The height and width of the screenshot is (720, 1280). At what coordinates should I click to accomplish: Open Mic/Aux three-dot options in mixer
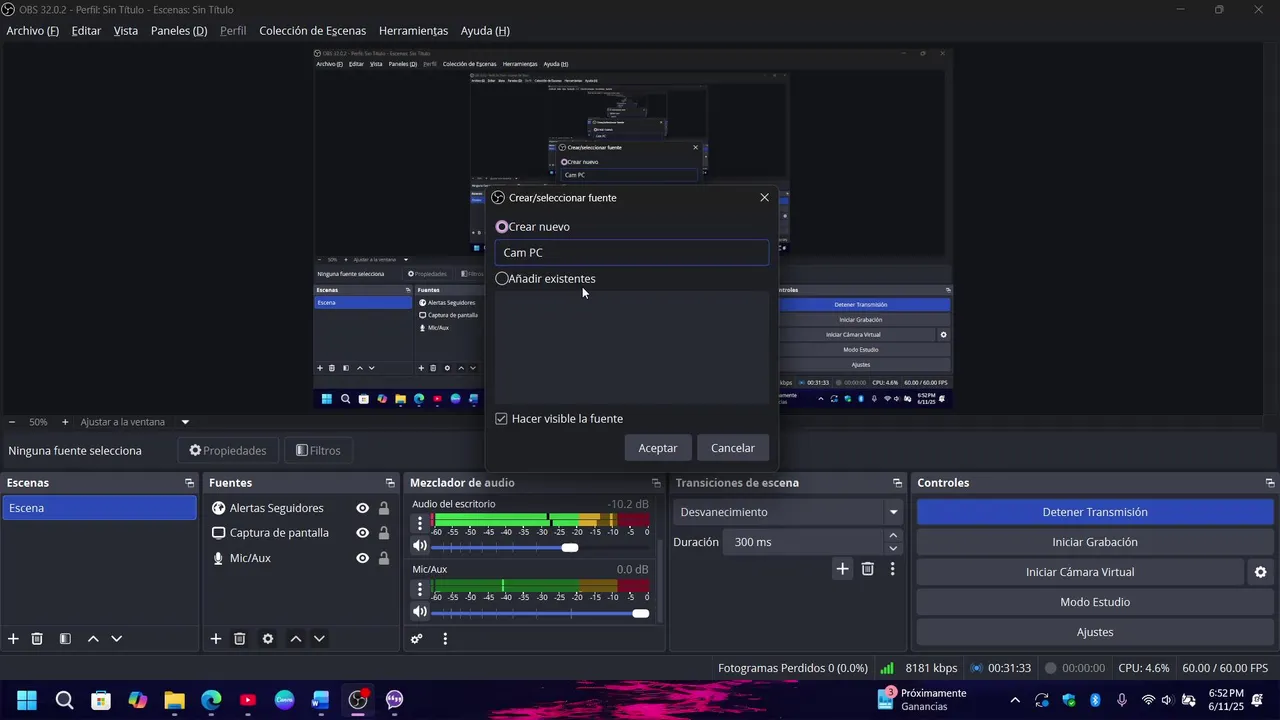pos(420,587)
